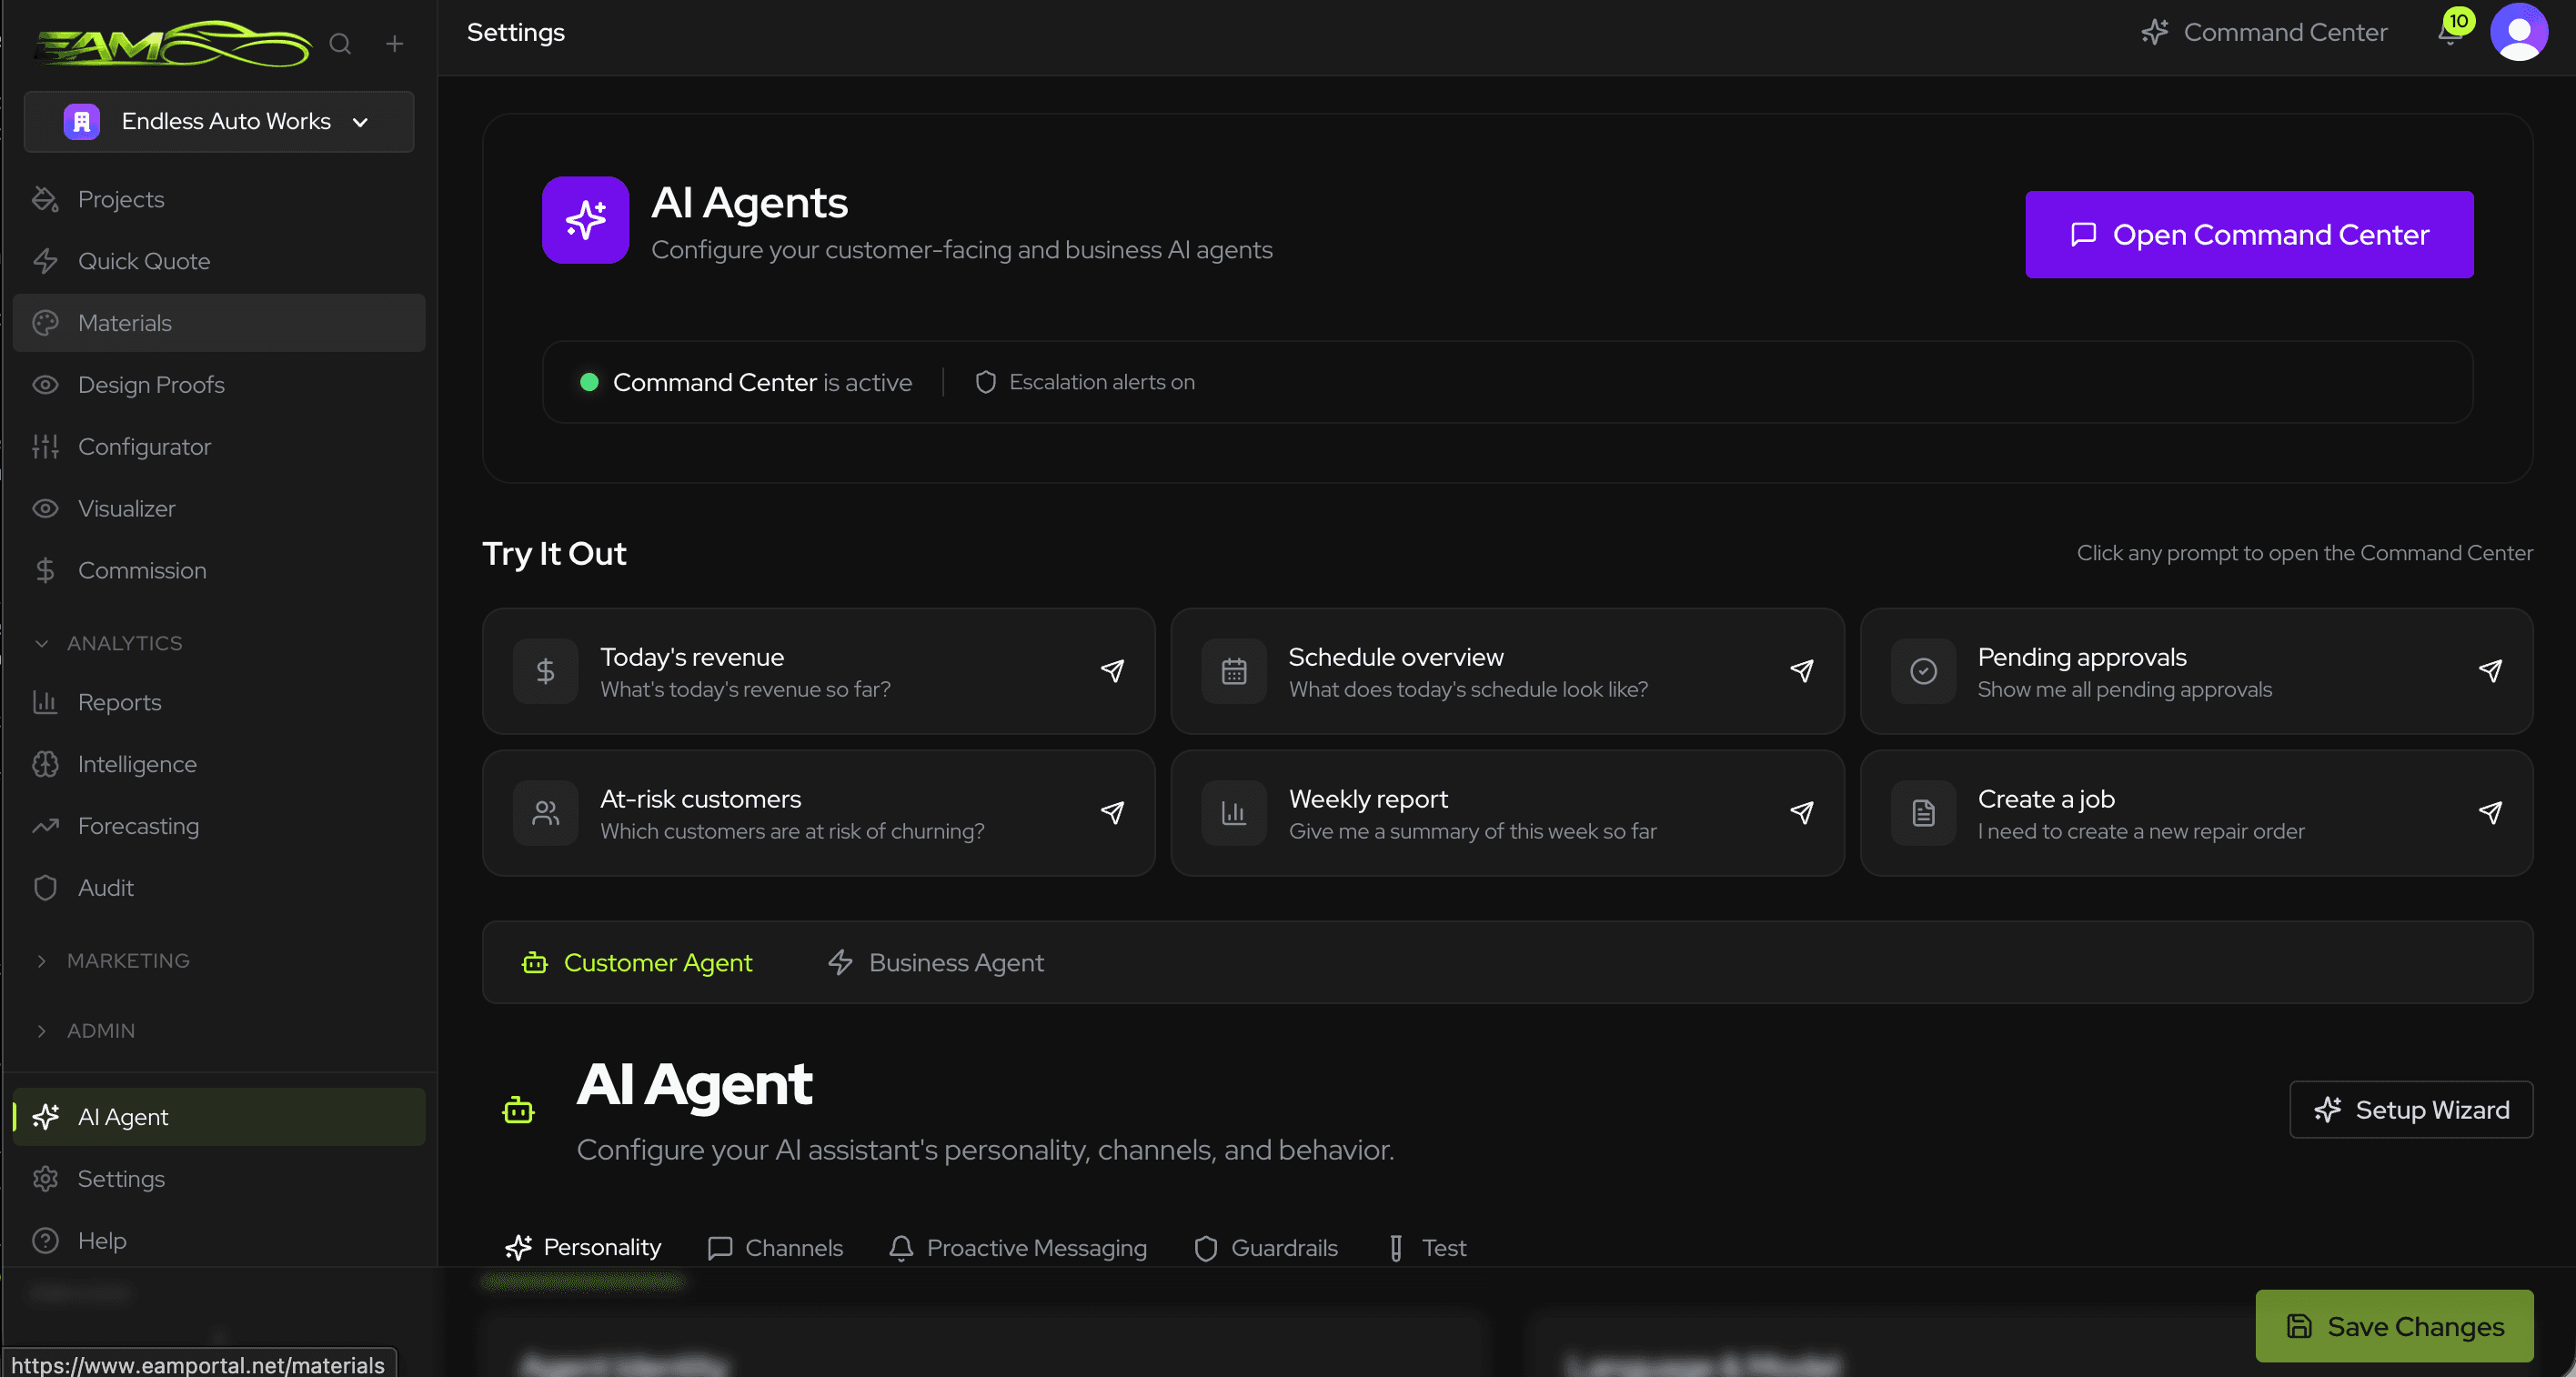Click send arrow on Pending approvals card
Screen dimensions: 2576x1377
2491,671
